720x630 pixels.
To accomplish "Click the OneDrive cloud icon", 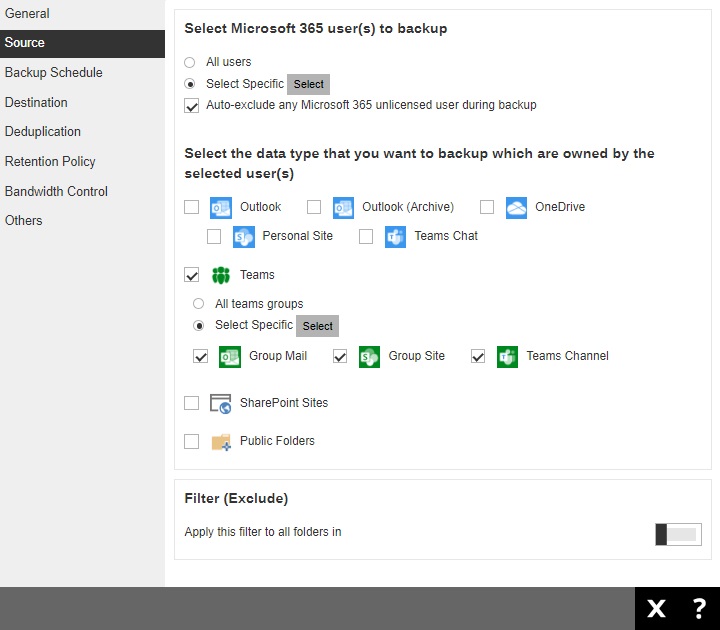I will point(516,208).
